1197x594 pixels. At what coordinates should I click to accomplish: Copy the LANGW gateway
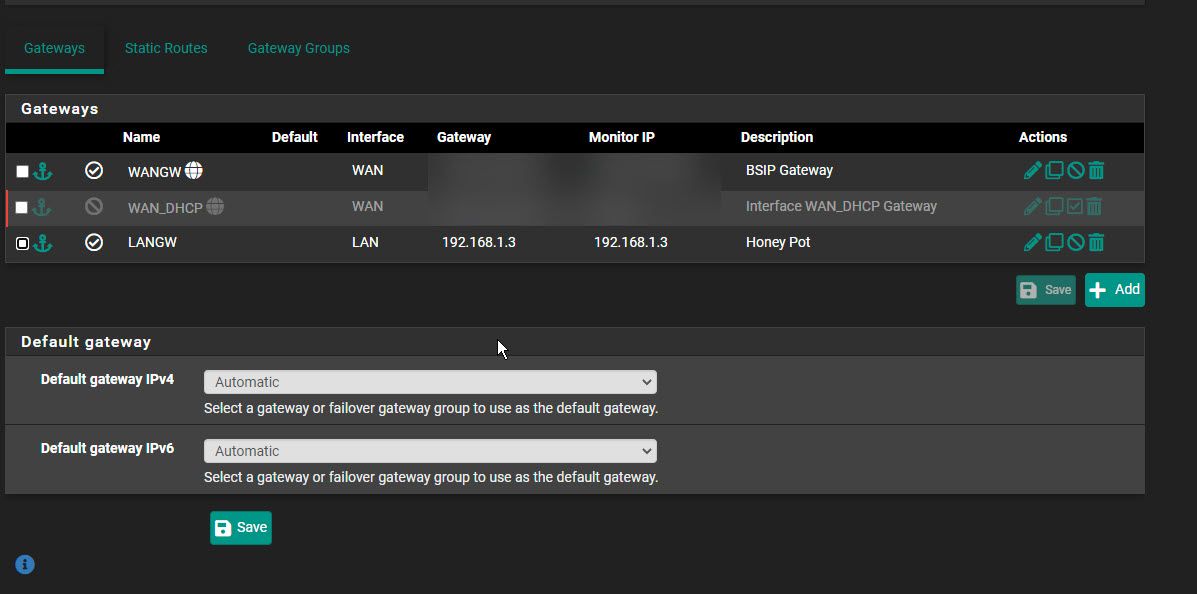point(1054,243)
